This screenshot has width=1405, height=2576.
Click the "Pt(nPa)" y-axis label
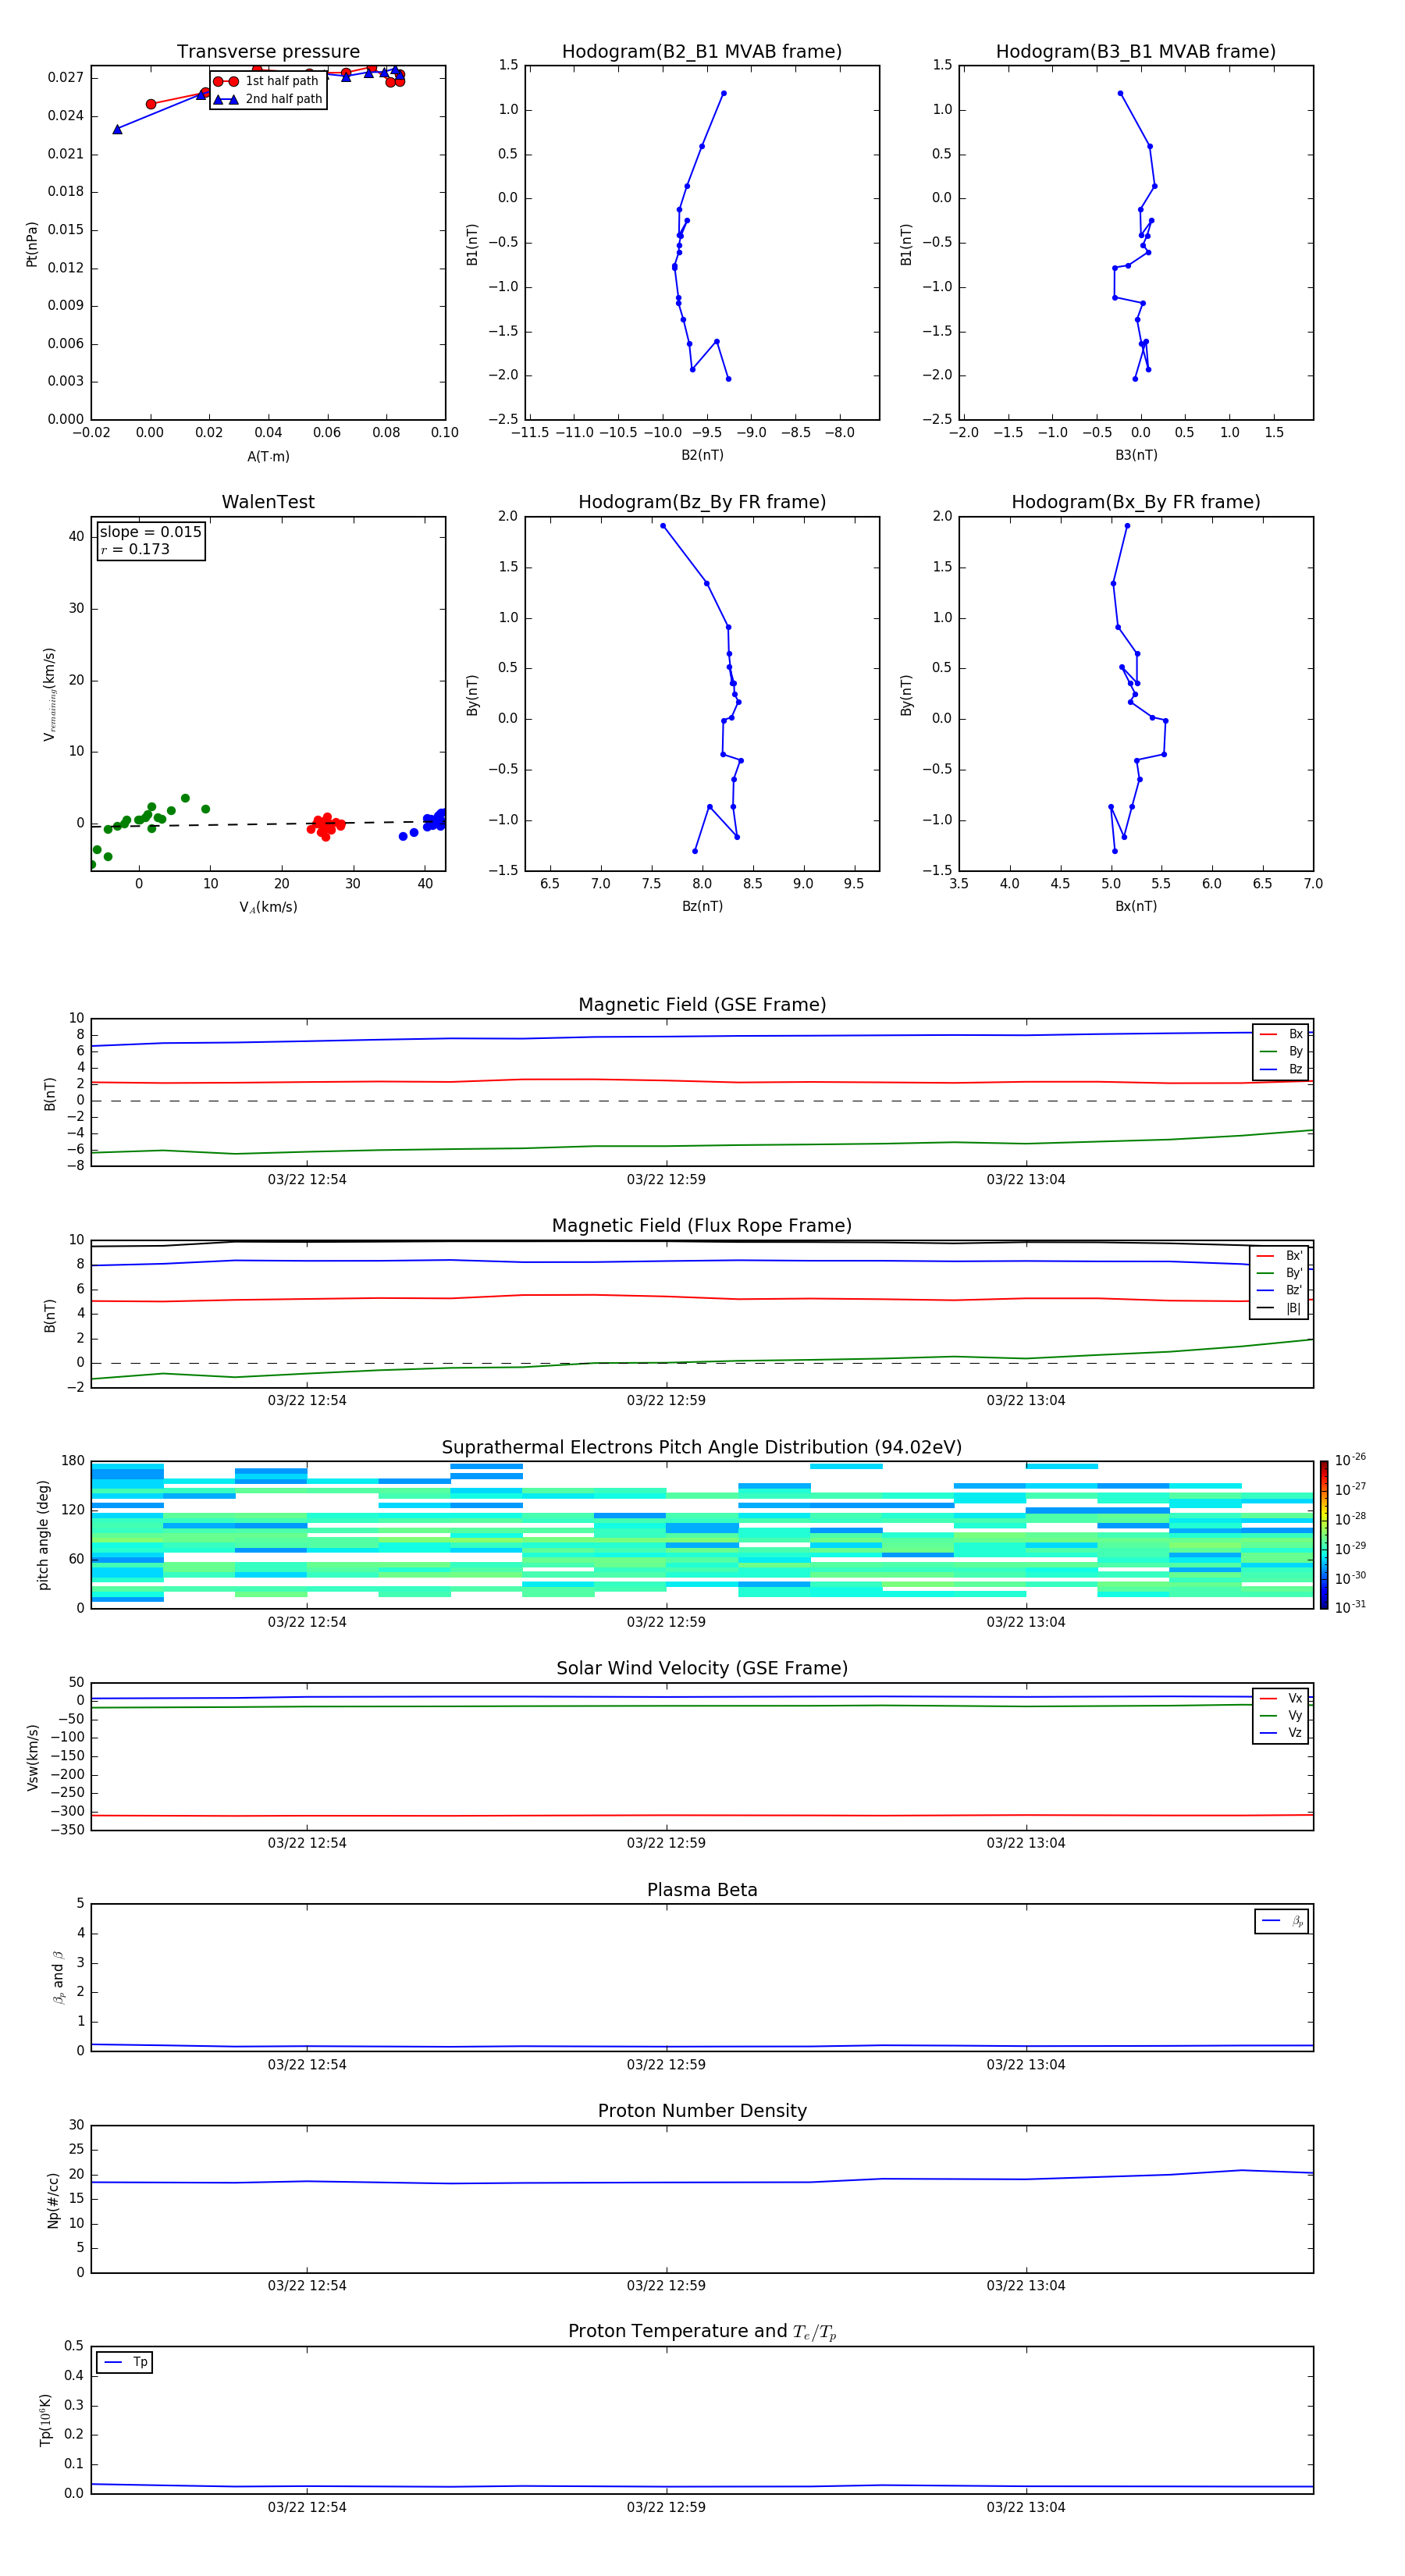[32, 244]
